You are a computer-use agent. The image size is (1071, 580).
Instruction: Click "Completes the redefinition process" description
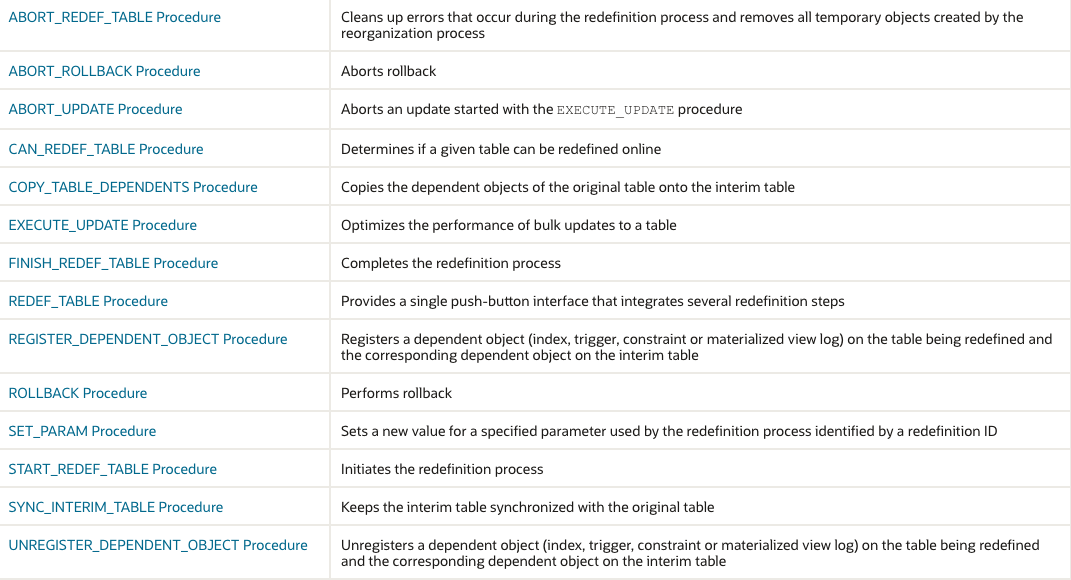click(x=450, y=263)
